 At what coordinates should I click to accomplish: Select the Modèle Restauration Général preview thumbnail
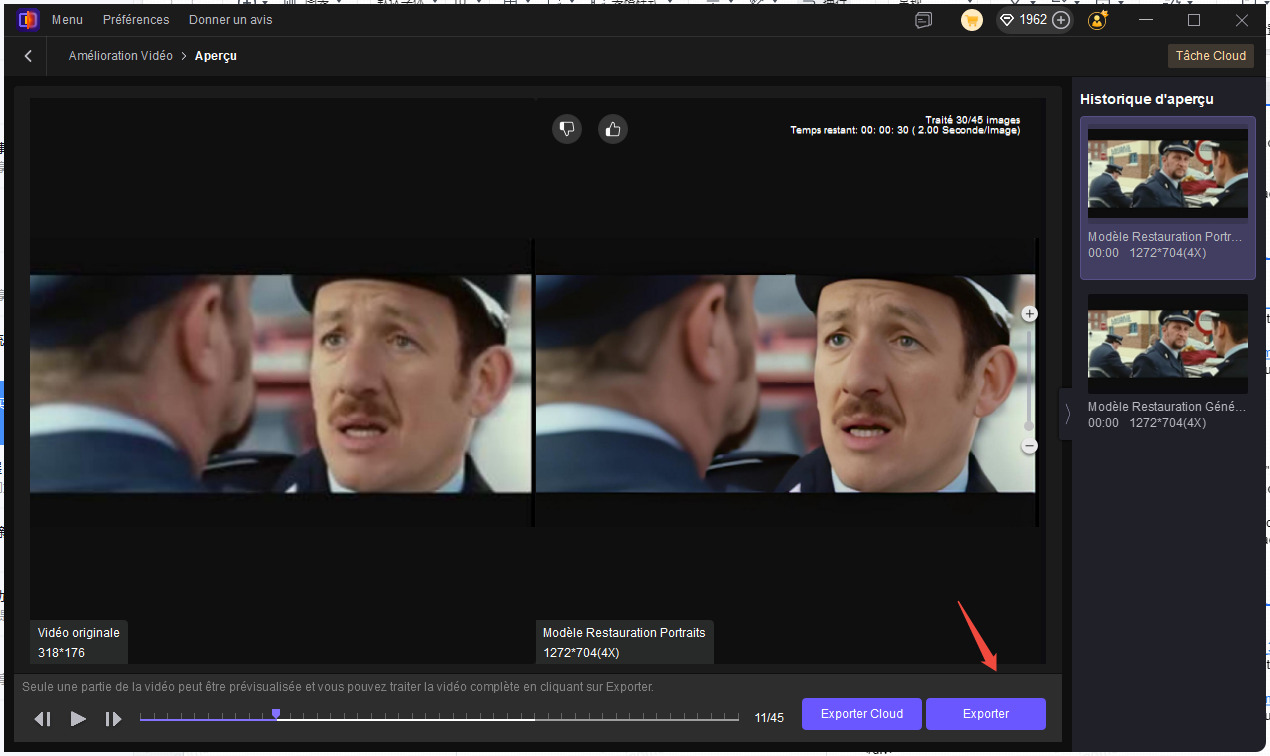click(1167, 343)
